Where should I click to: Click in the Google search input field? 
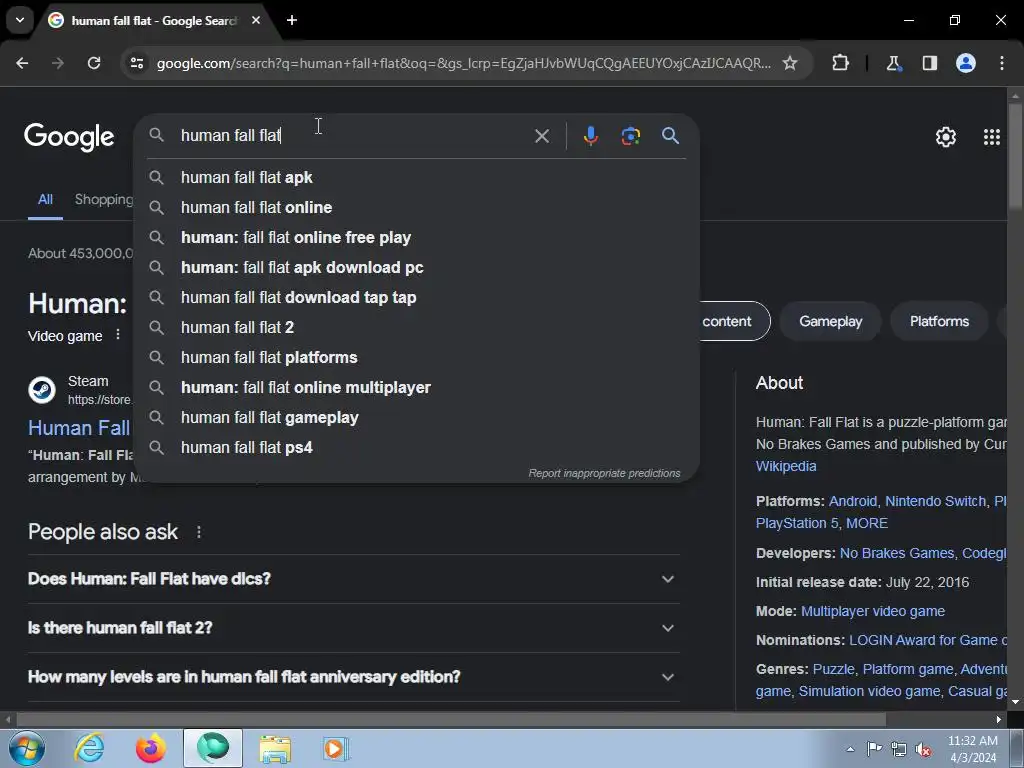point(353,136)
